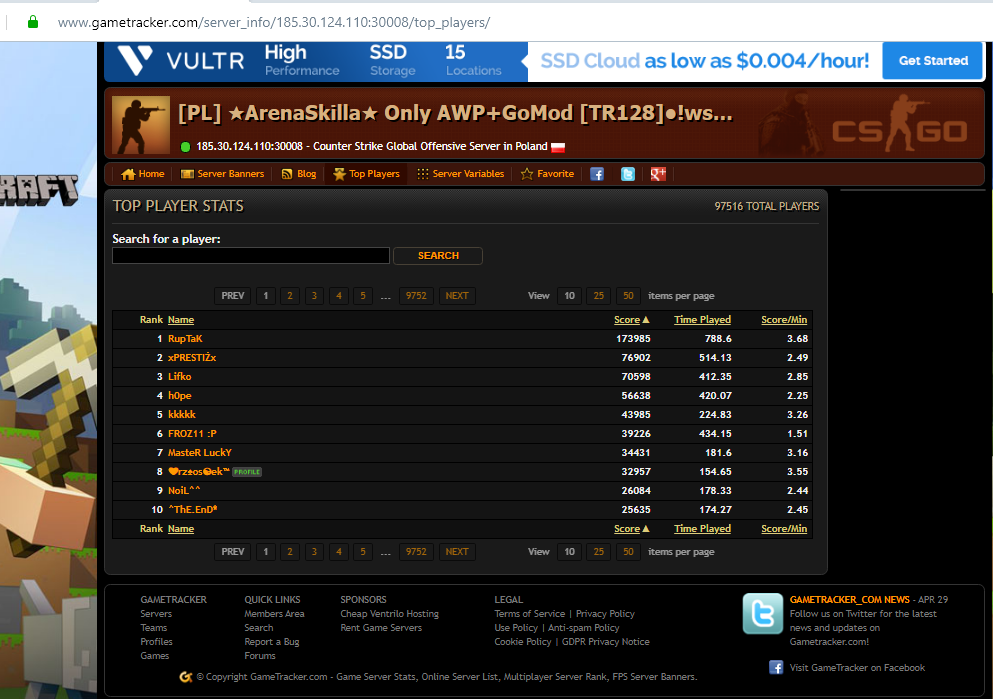Image resolution: width=993 pixels, height=700 pixels.
Task: Open Terms of Service link
Action: (x=529, y=614)
